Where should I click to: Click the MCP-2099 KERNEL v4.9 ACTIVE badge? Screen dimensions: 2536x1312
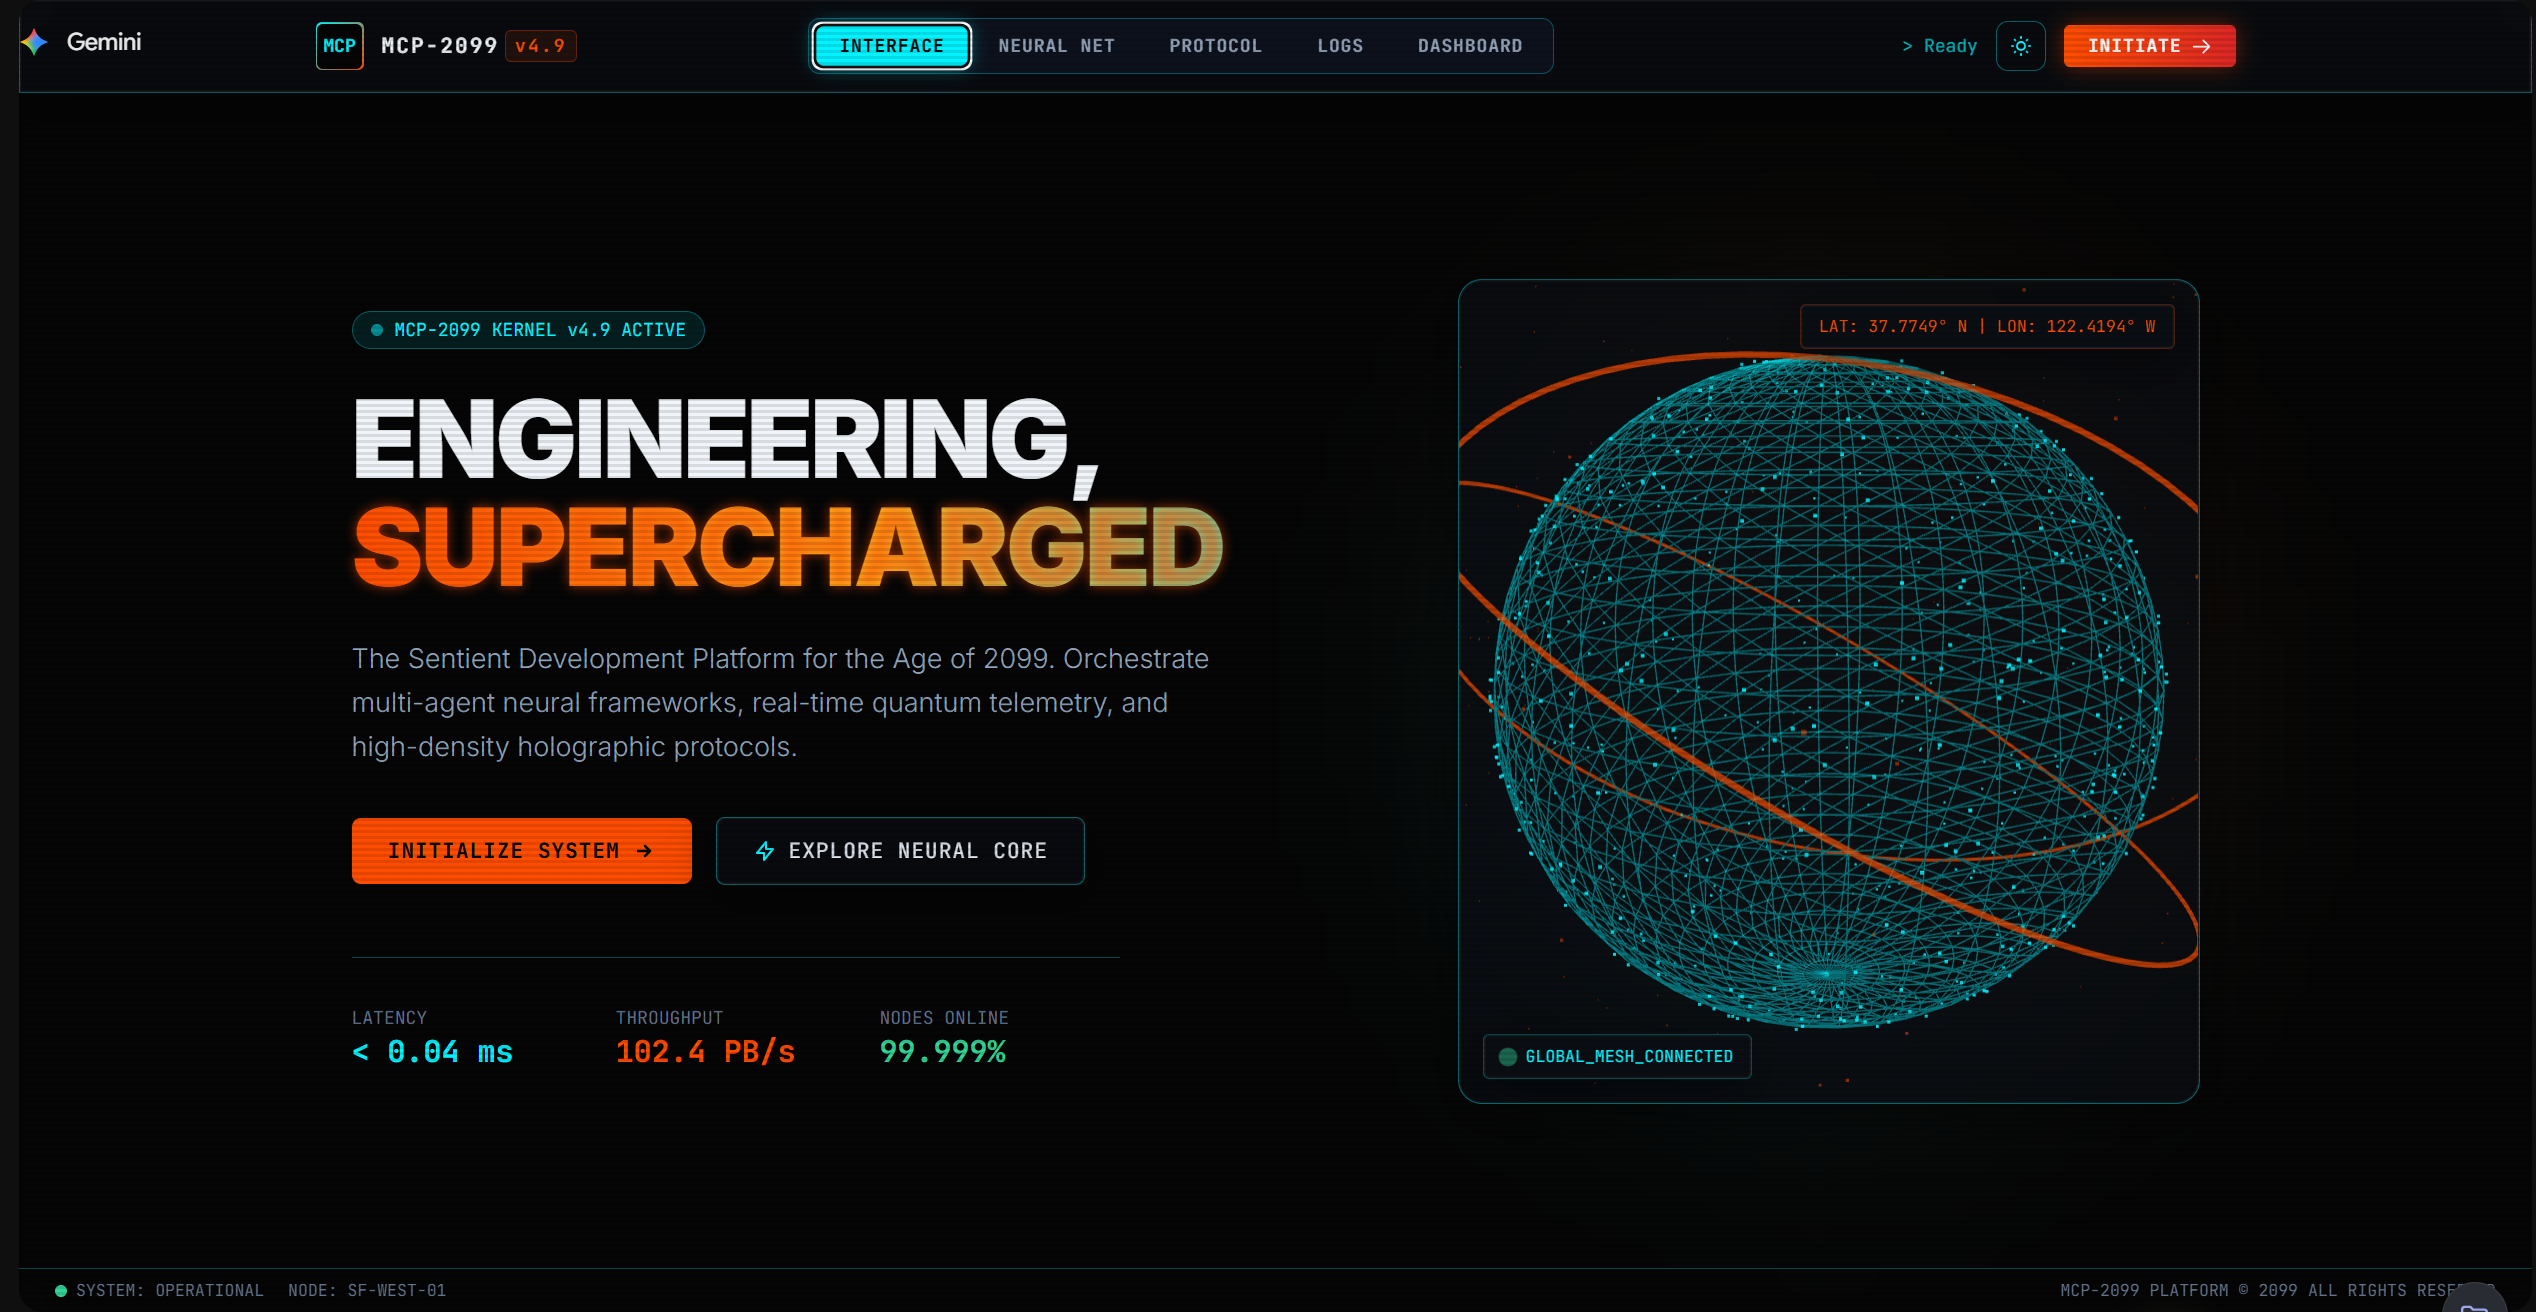(528, 330)
